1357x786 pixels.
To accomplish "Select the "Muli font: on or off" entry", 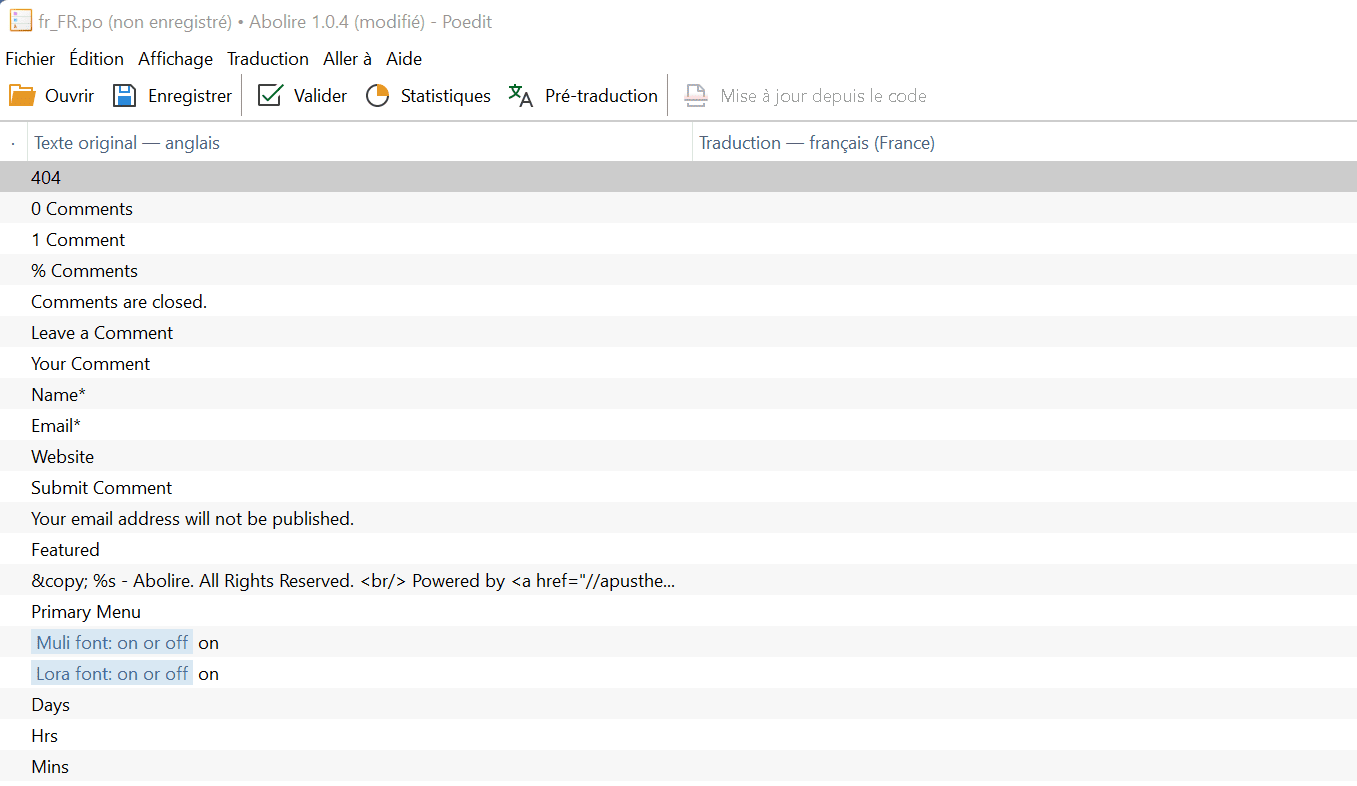I will (x=112, y=643).
